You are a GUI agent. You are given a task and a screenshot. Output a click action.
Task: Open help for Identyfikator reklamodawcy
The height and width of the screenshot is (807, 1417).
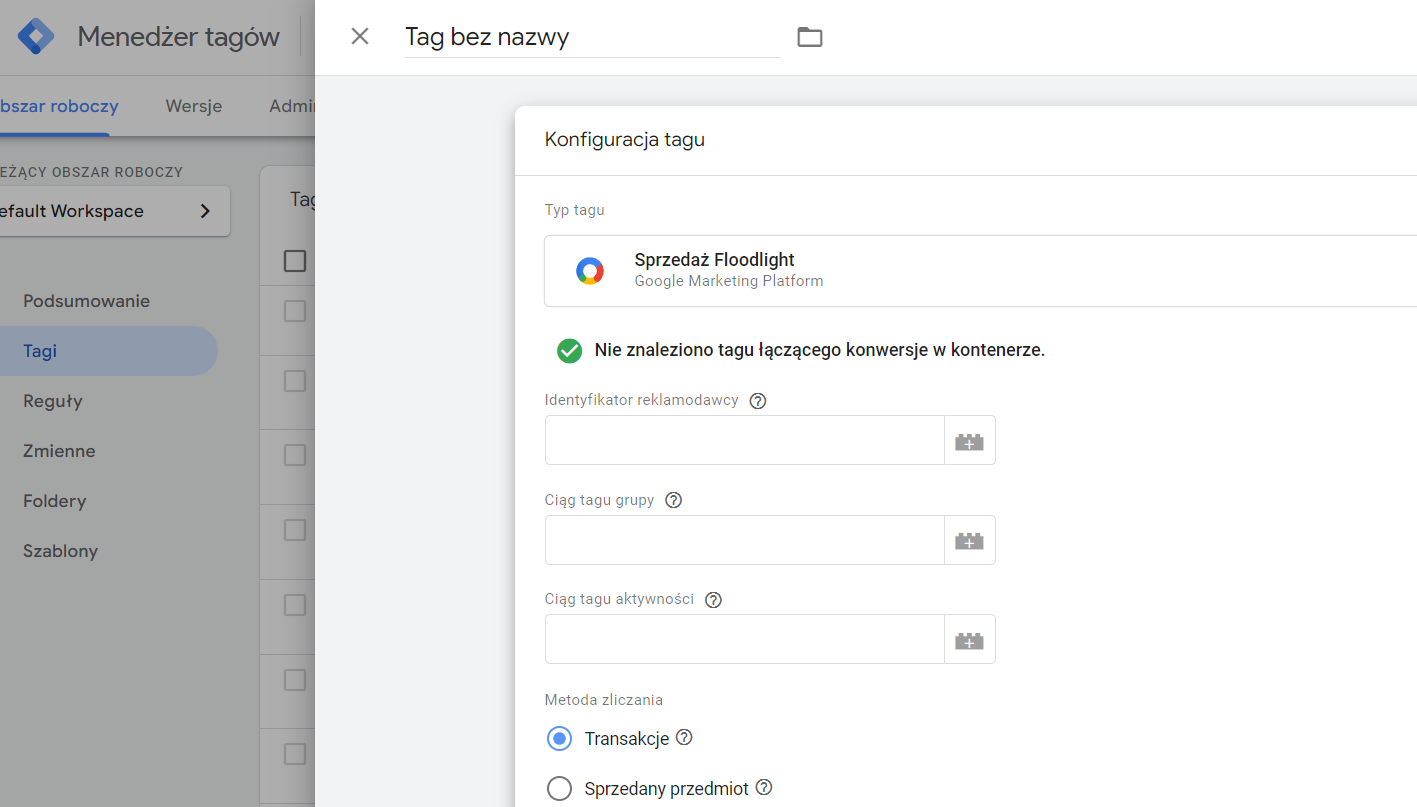pyautogui.click(x=758, y=401)
